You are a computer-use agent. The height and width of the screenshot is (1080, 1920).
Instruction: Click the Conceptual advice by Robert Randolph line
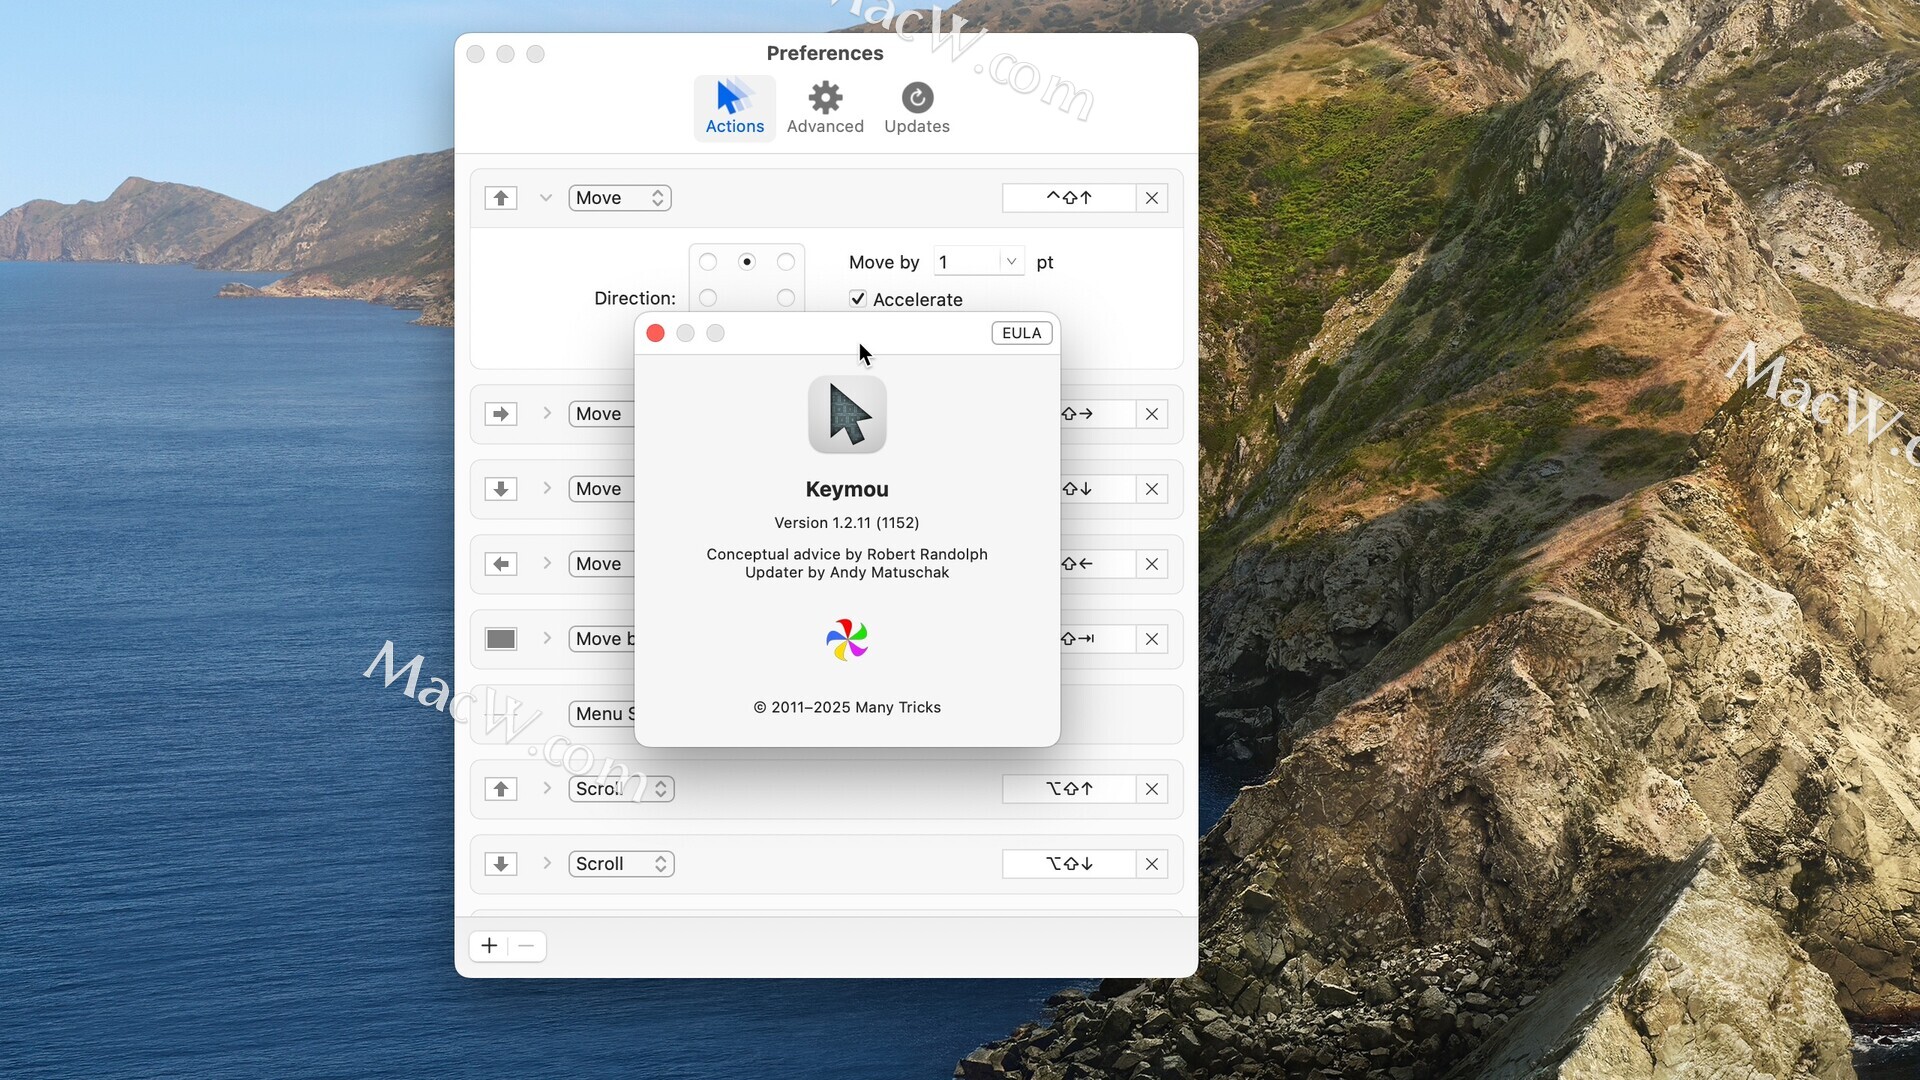click(847, 554)
